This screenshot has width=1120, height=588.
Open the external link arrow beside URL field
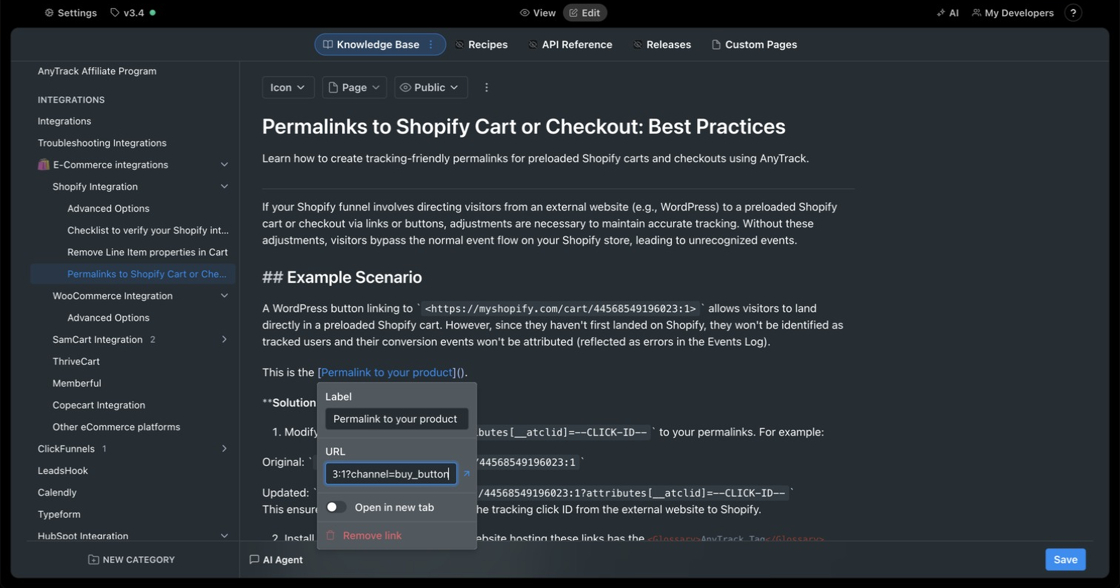[x=466, y=474]
